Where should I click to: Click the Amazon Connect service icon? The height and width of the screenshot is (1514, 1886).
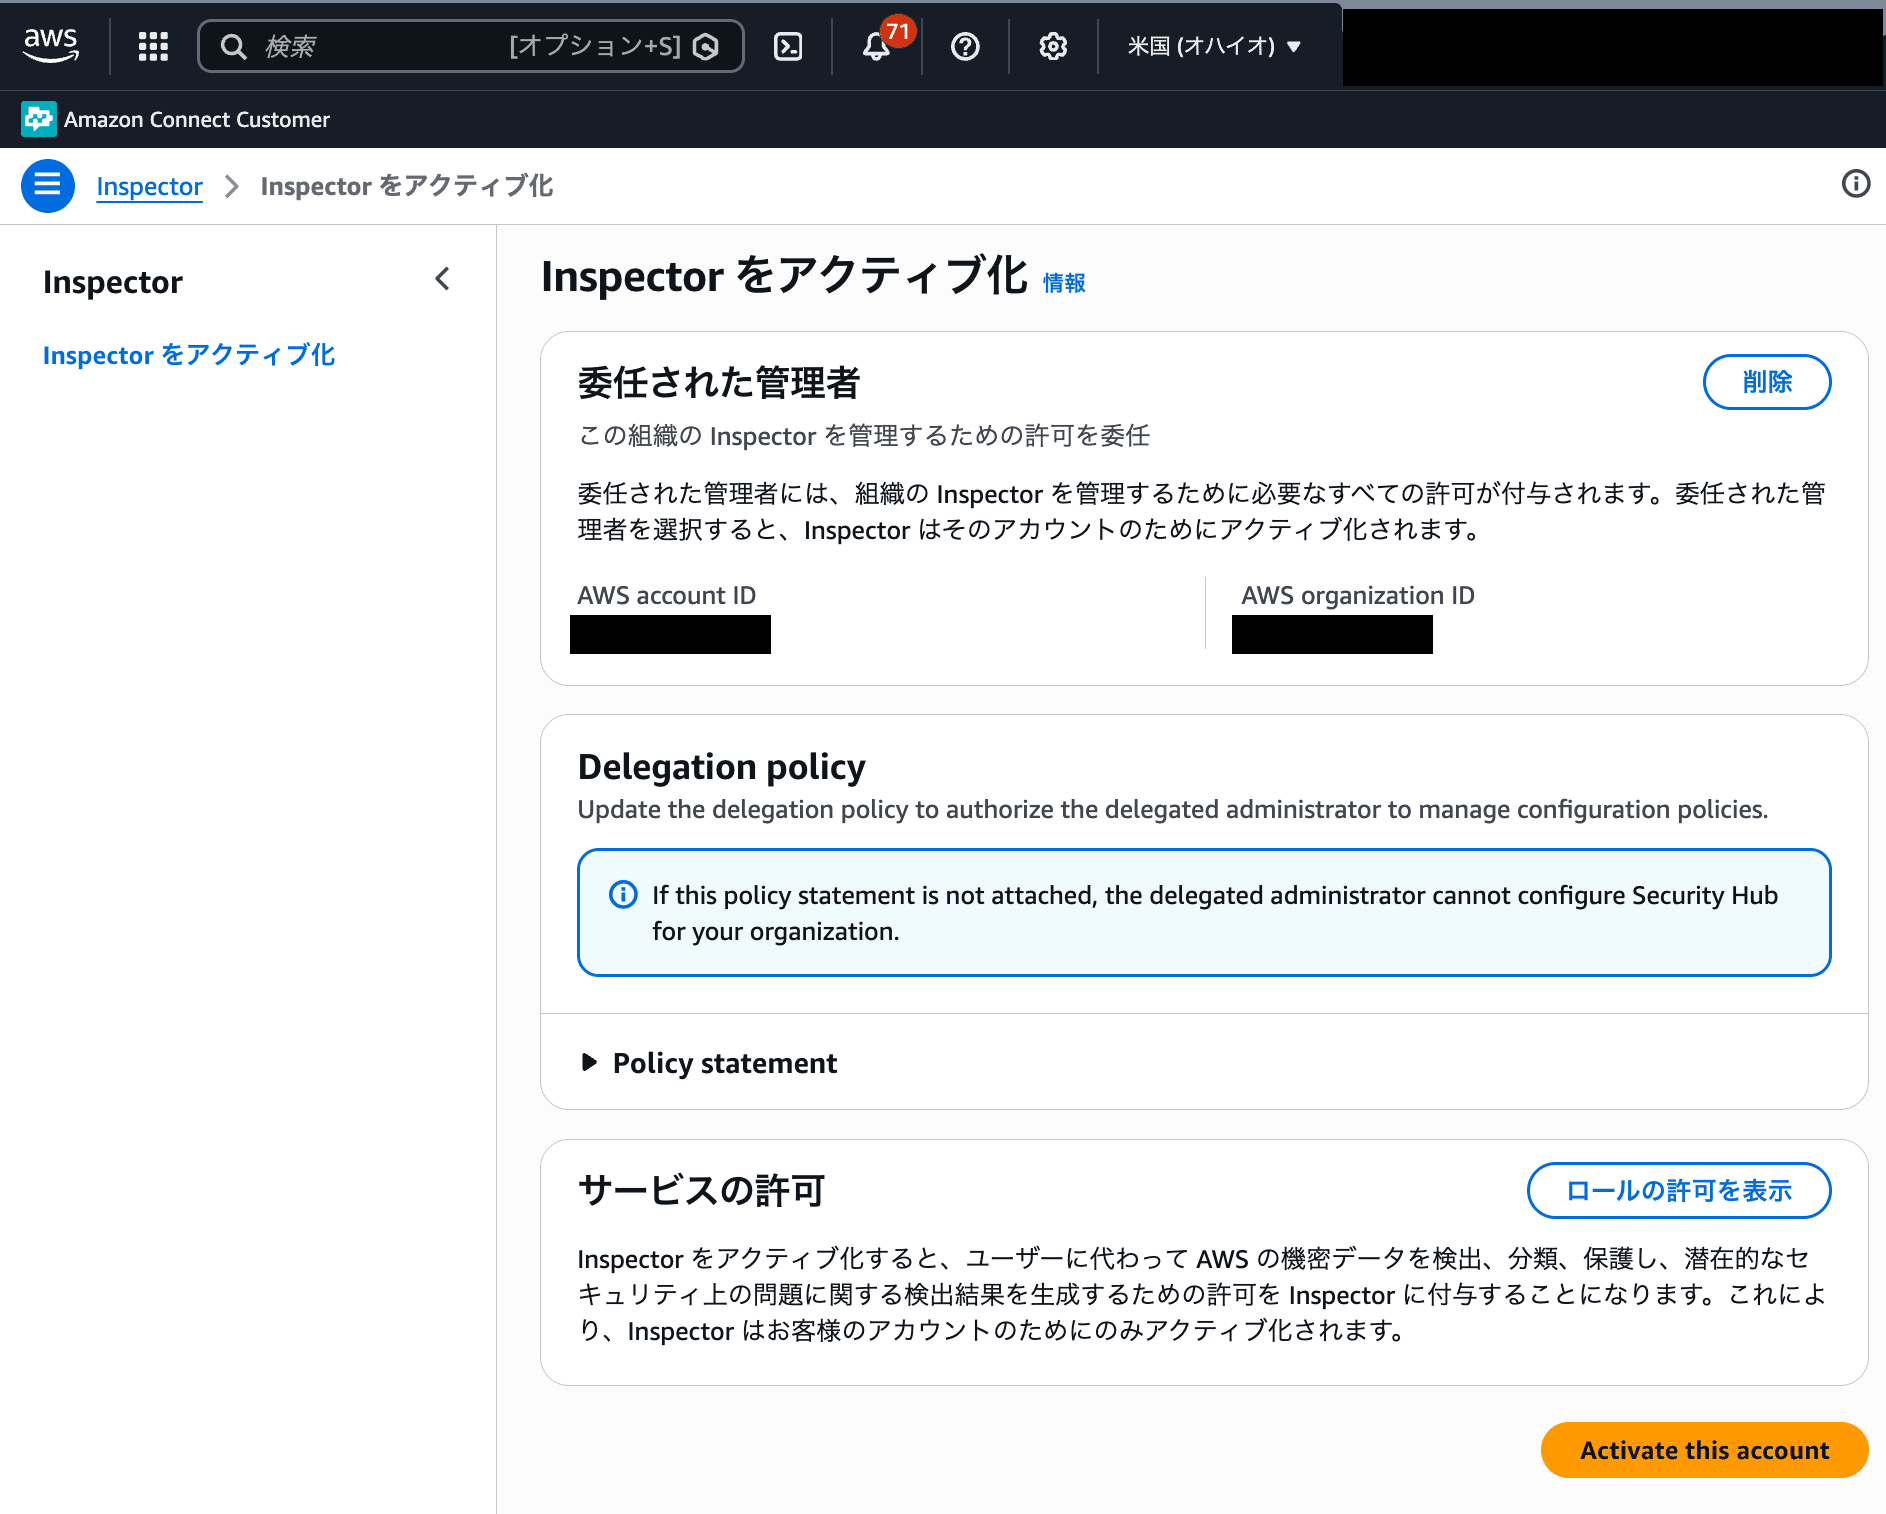[39, 119]
